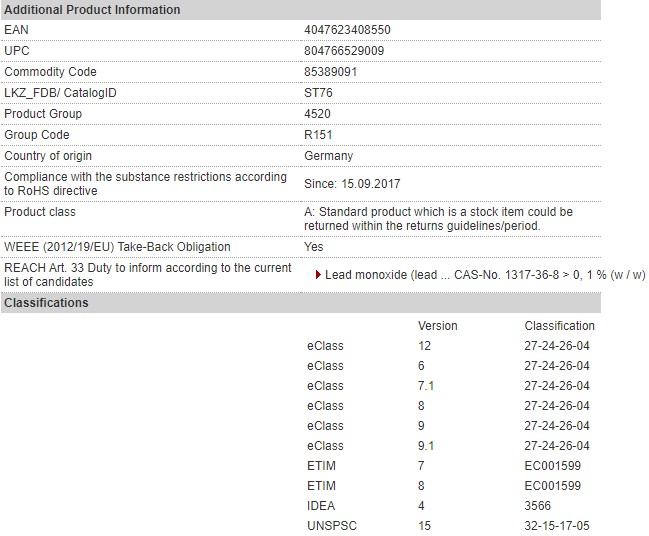Click the Commodity Code value 85389091

(330, 72)
